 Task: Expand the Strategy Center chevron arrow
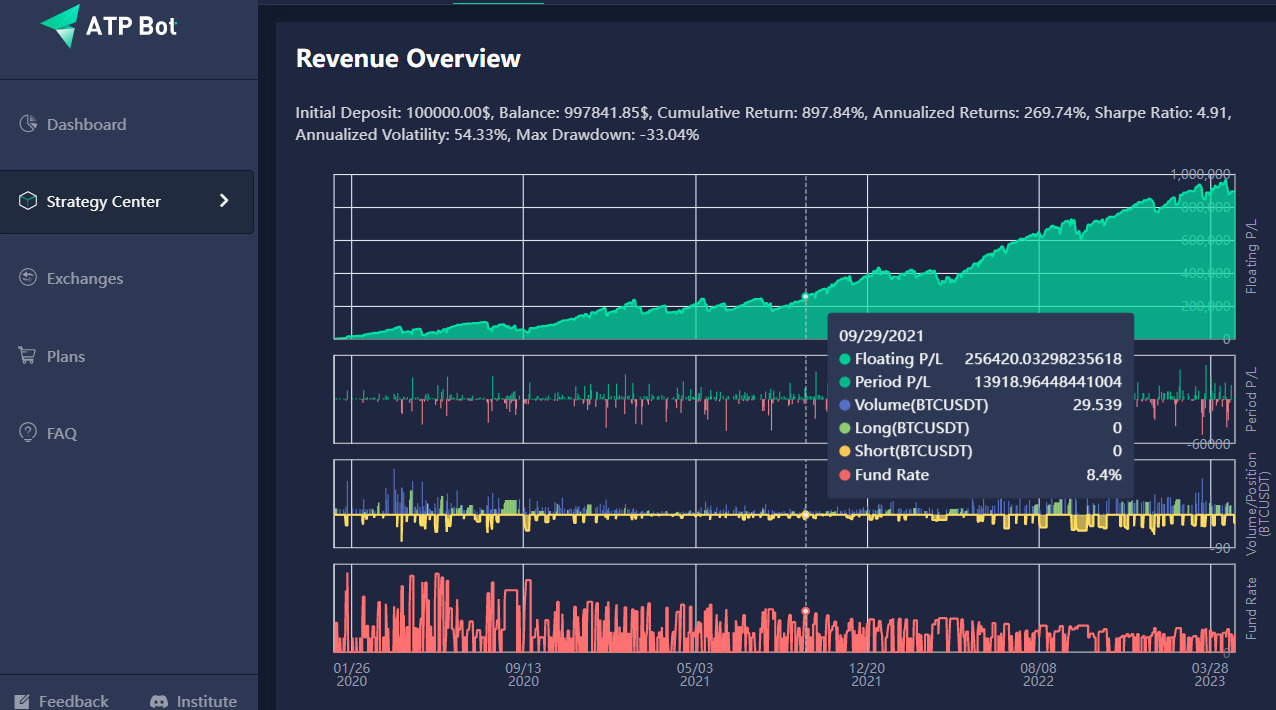click(224, 201)
